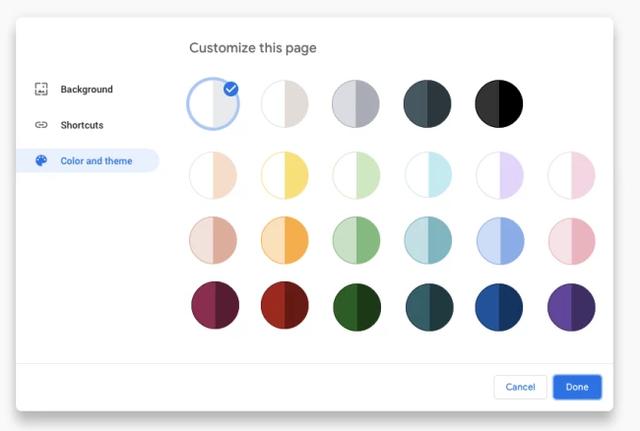Apply the salmon rose two-tone theme
This screenshot has height=431, width=640.
pos(213,240)
